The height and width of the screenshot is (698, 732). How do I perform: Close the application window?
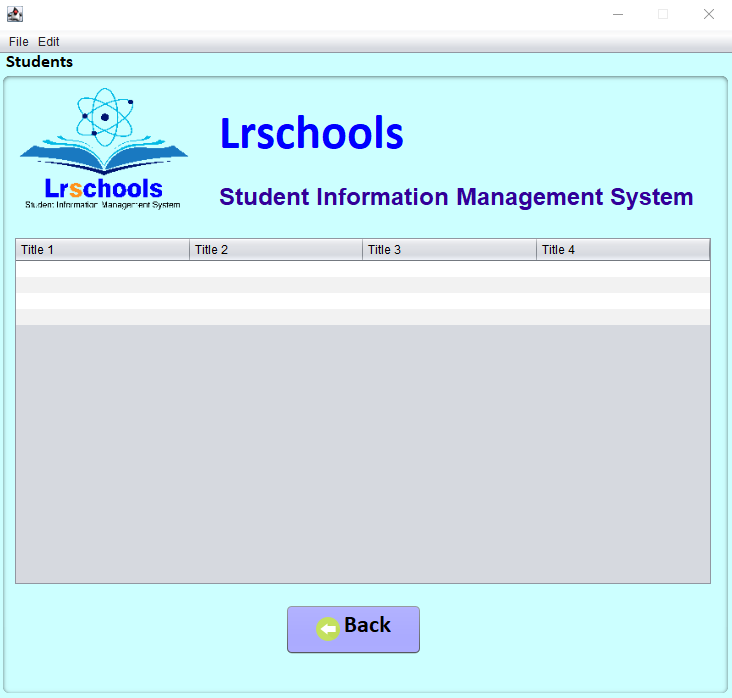tap(709, 14)
